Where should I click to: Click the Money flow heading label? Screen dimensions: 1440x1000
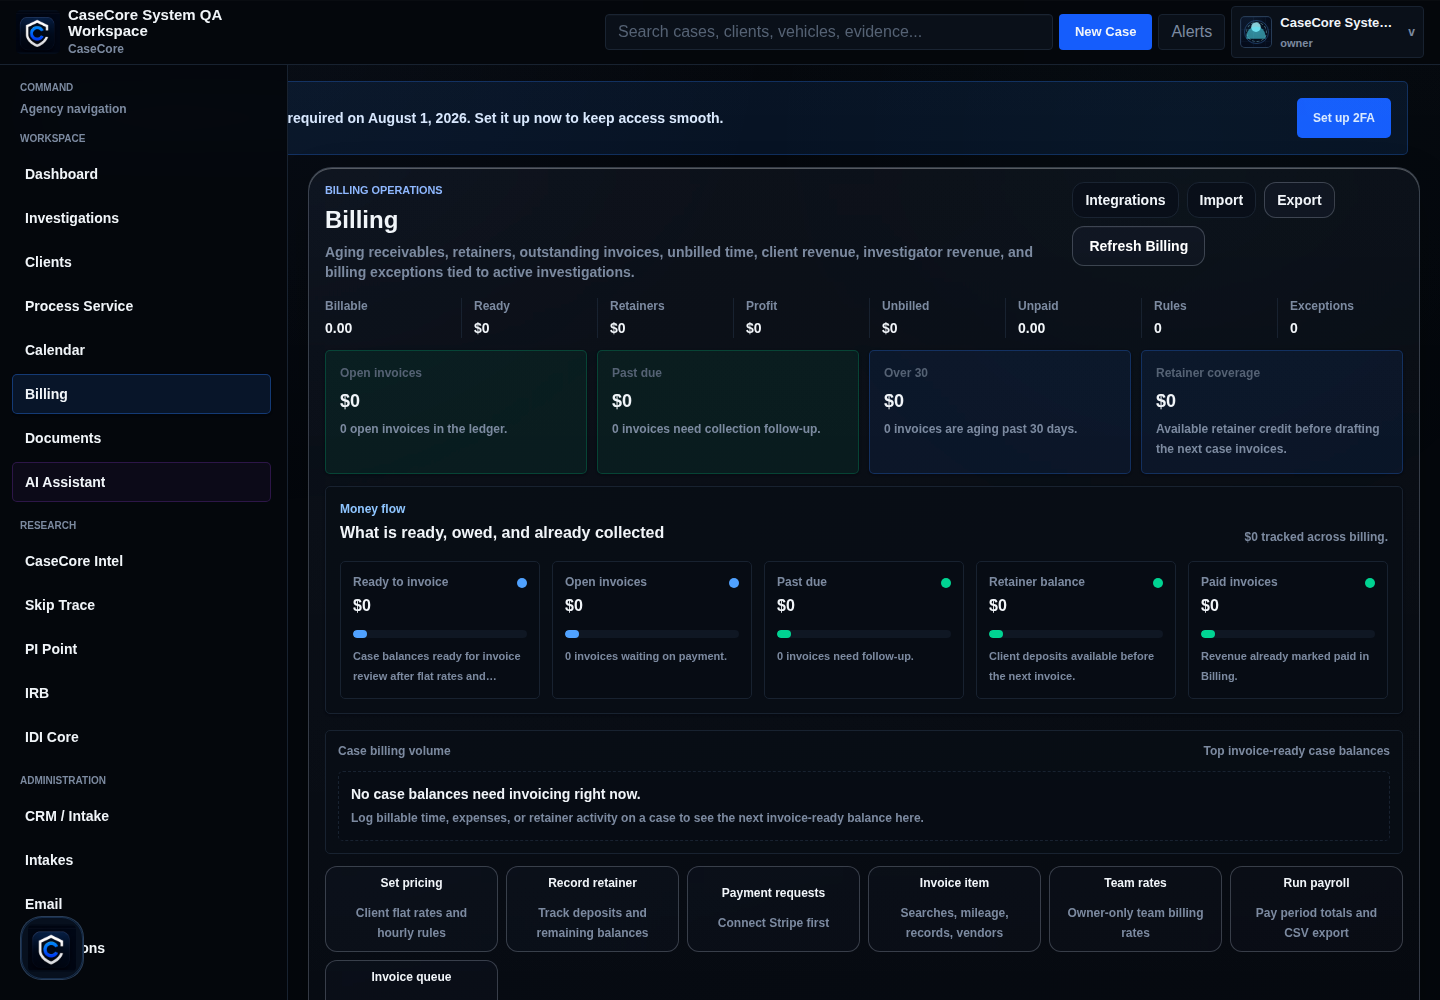coord(372,509)
